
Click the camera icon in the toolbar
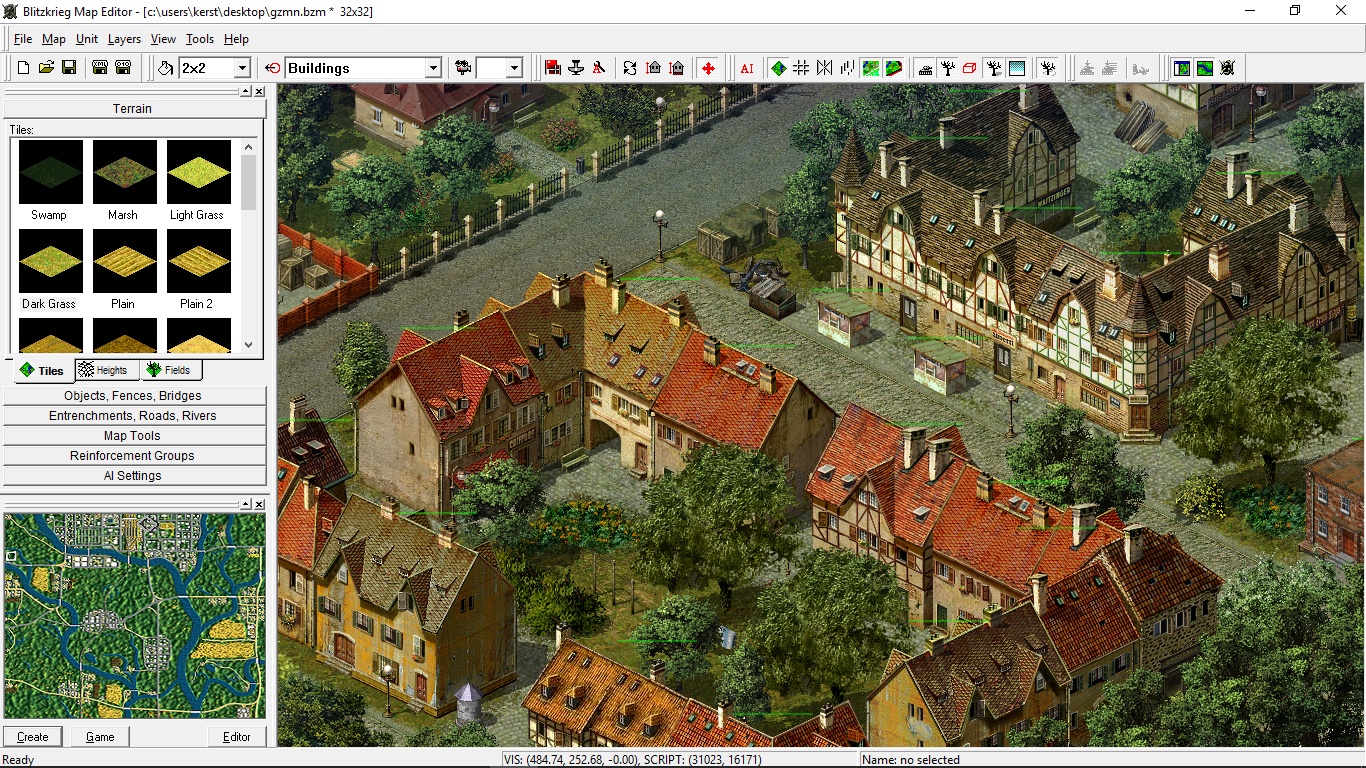[463, 68]
